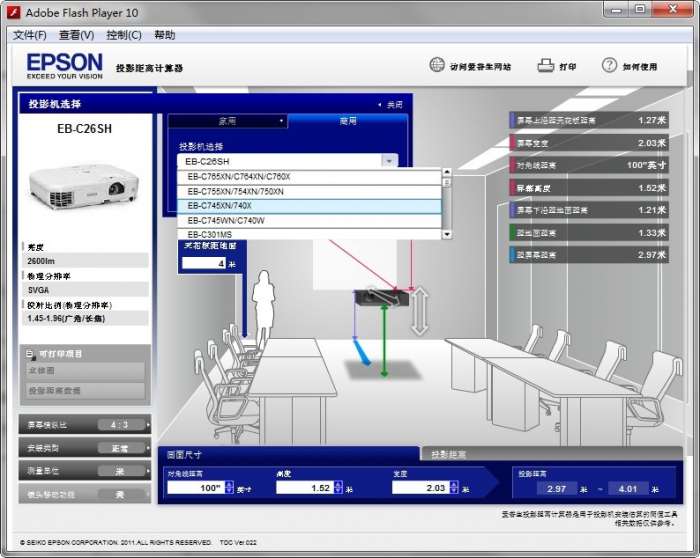Click the 1.21米 screen bottom to floor row
Screen dimensions: 700x558
(x=589, y=210)
